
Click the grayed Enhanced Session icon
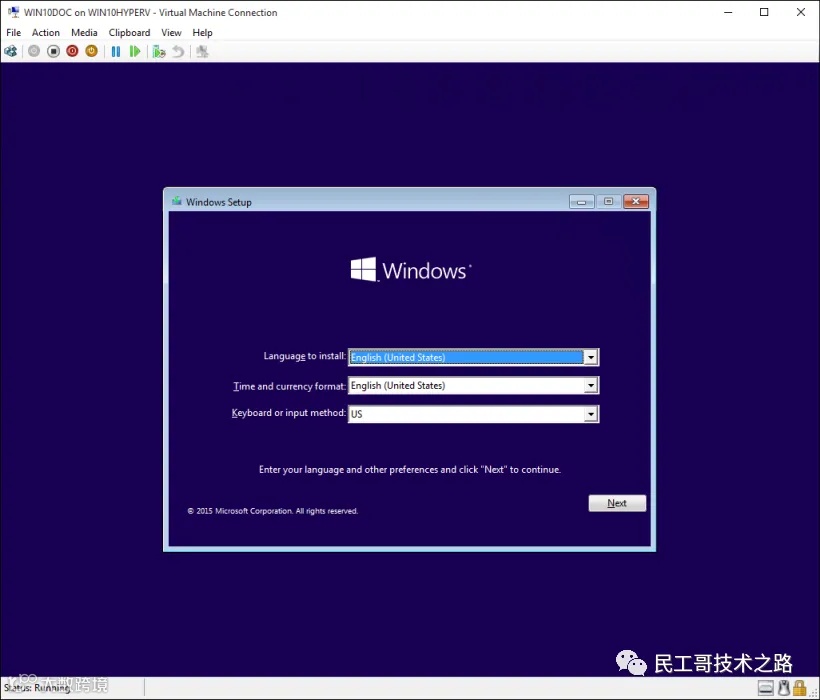point(202,51)
